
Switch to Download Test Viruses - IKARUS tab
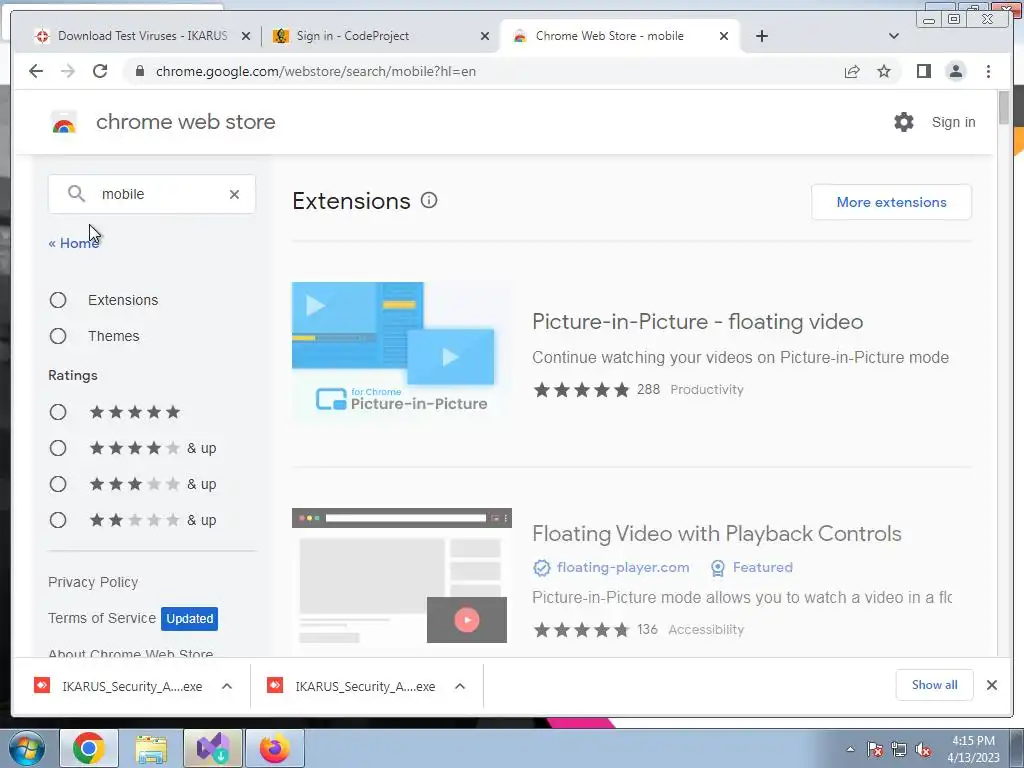point(142,36)
